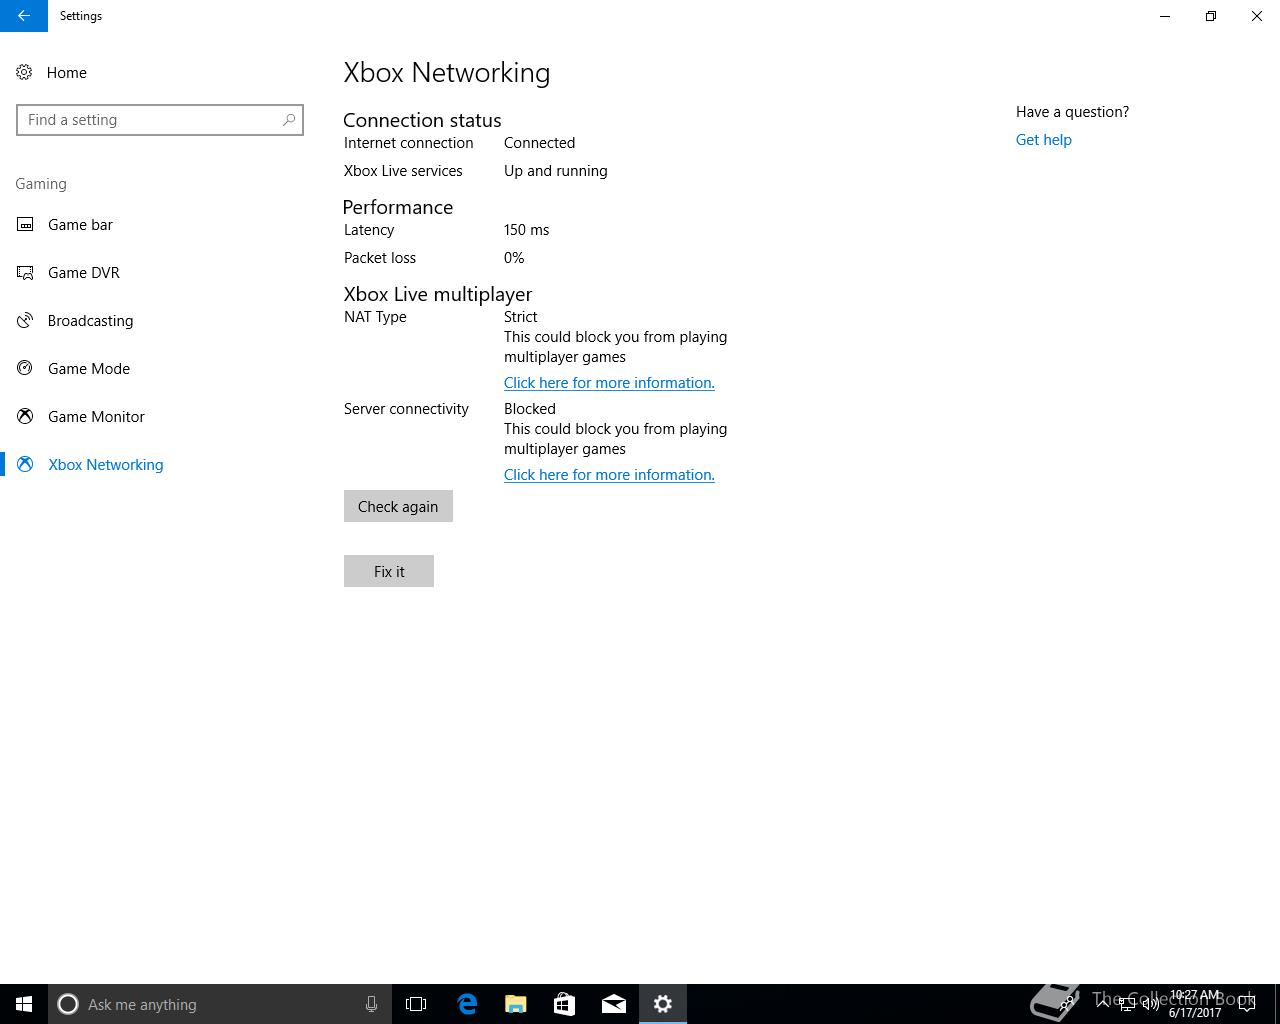
Task: Open the Game DVR settings page
Action: (84, 272)
